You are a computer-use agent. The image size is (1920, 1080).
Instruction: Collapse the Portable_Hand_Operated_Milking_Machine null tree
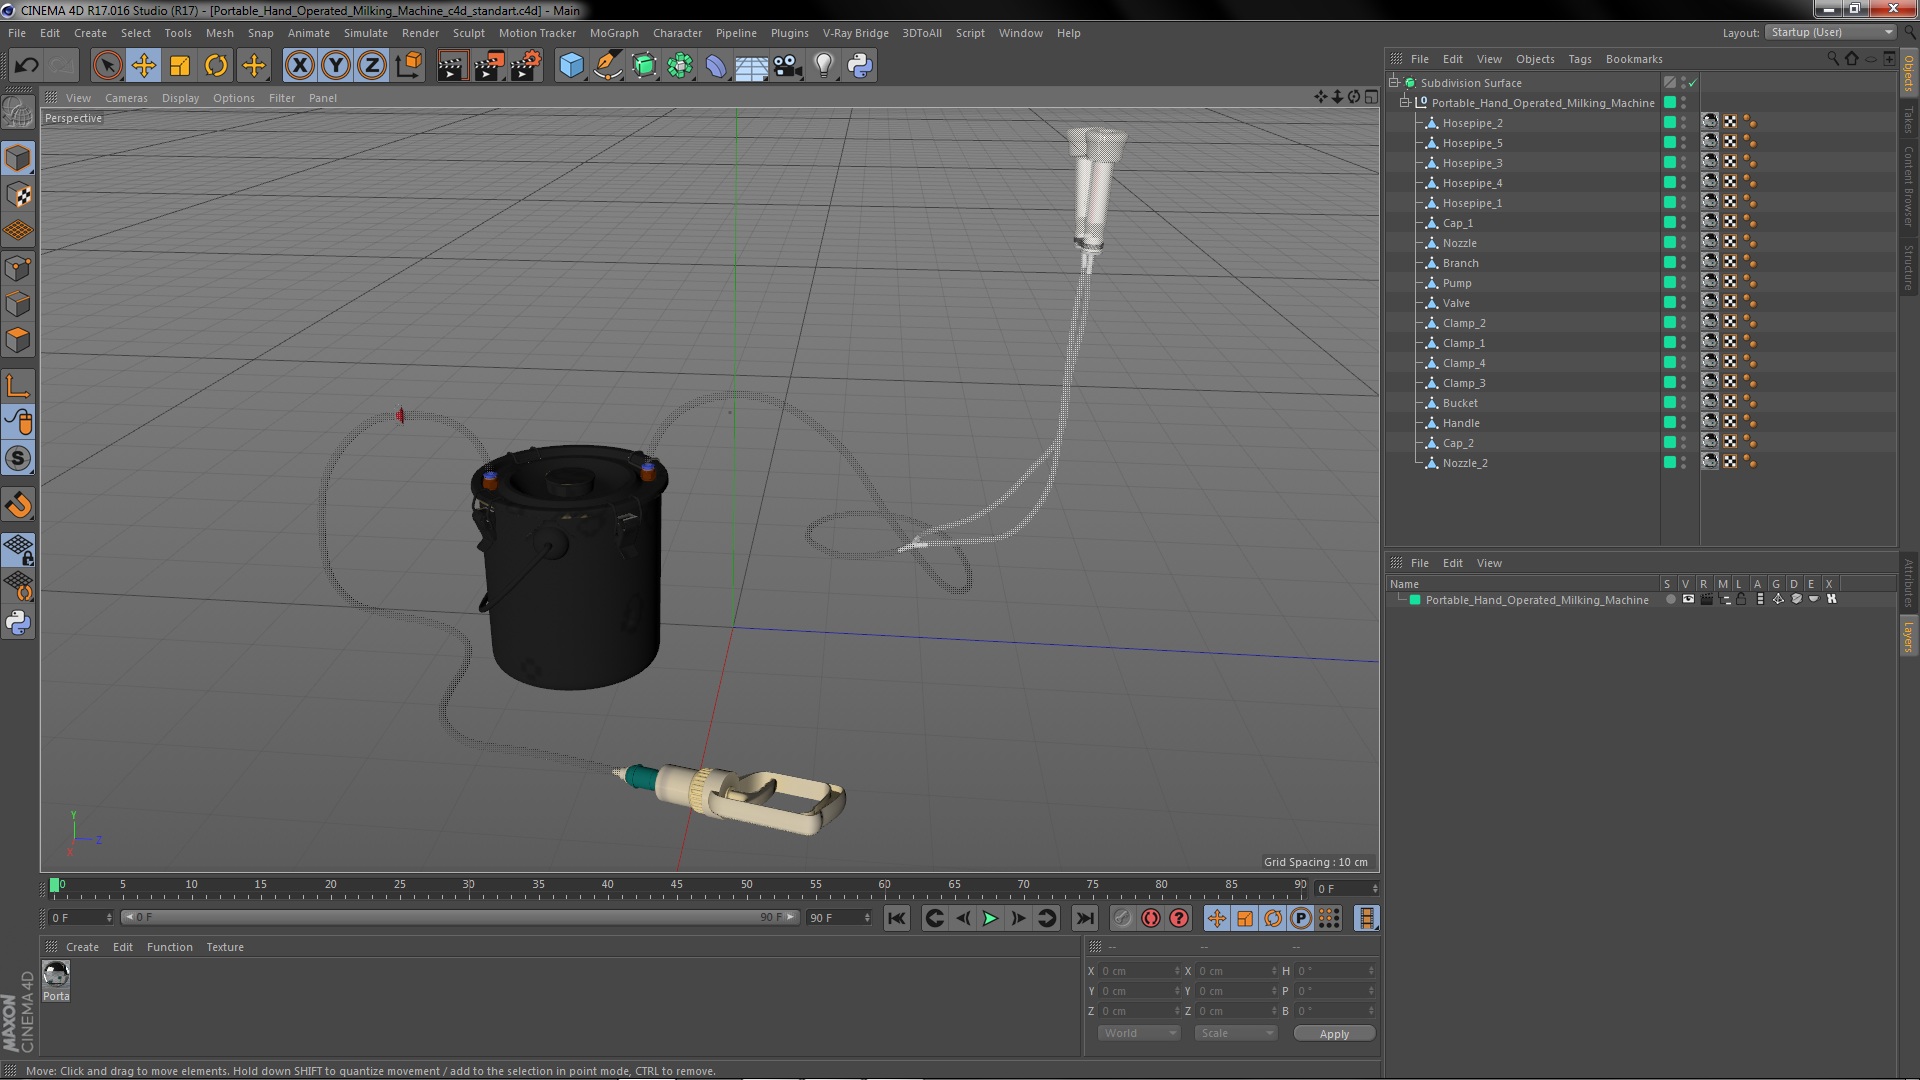tap(1404, 102)
